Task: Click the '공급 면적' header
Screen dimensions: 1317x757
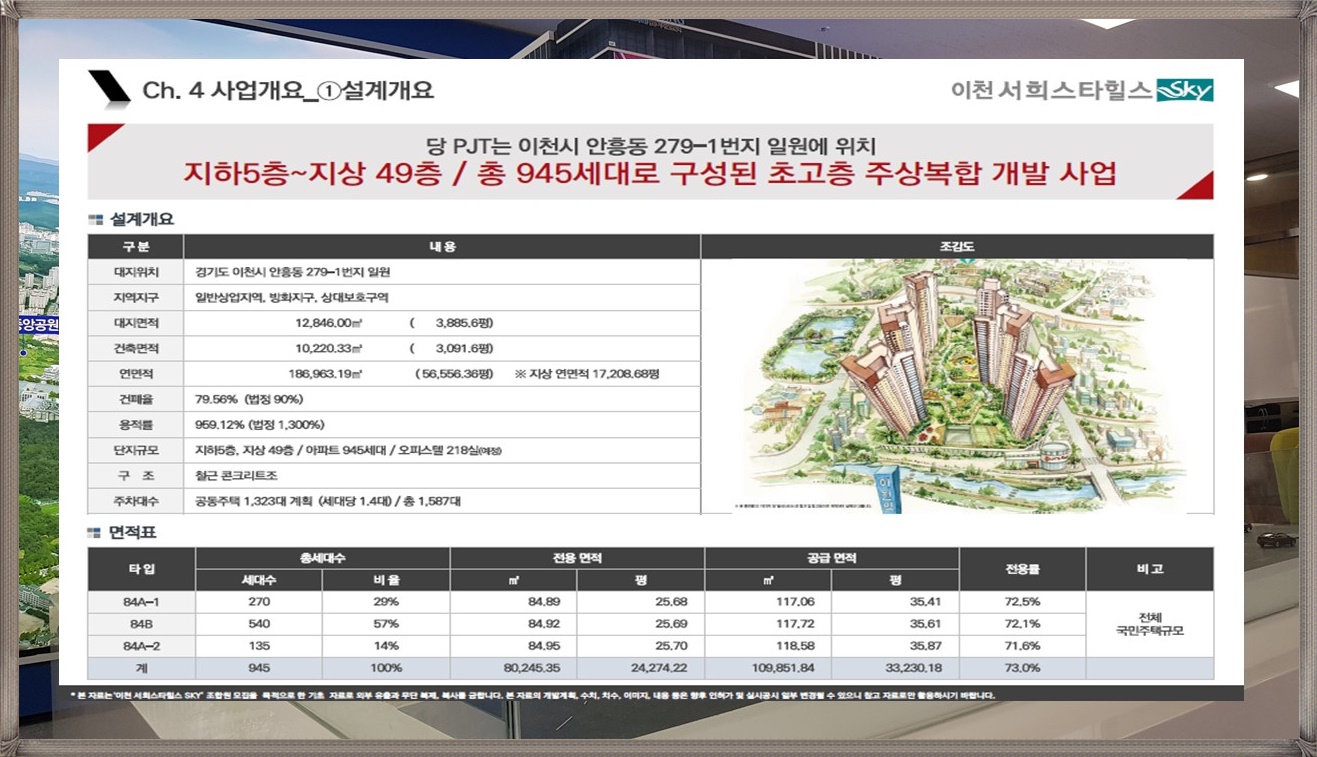Action: point(832,558)
